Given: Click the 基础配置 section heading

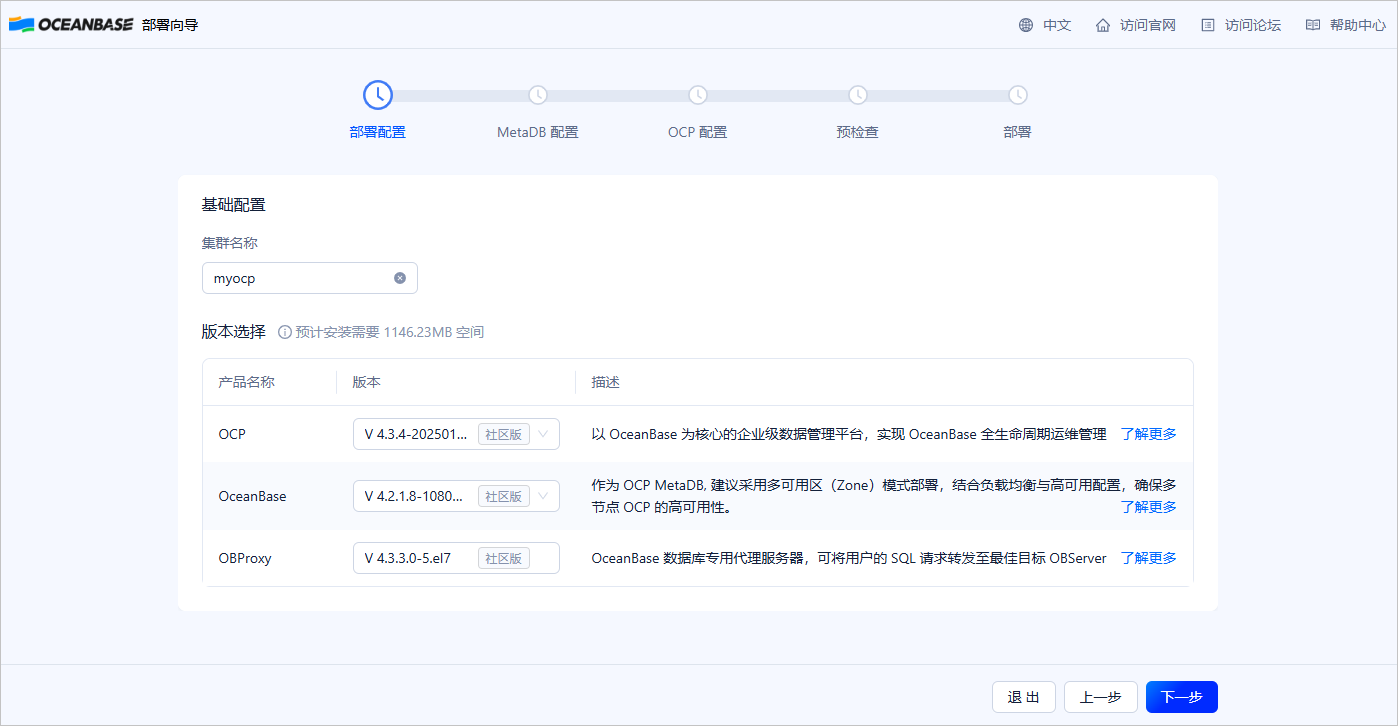Looking at the screenshot, I should 234,205.
